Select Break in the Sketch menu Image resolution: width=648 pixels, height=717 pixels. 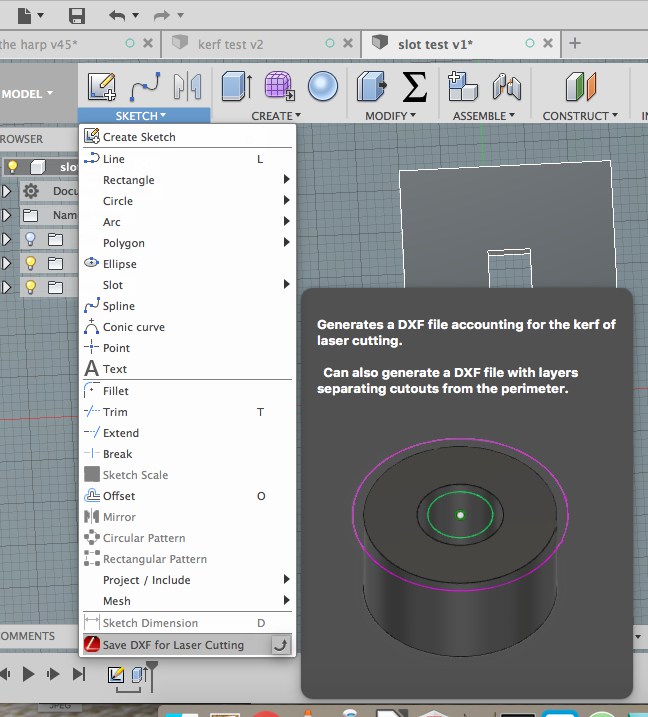[187, 454]
